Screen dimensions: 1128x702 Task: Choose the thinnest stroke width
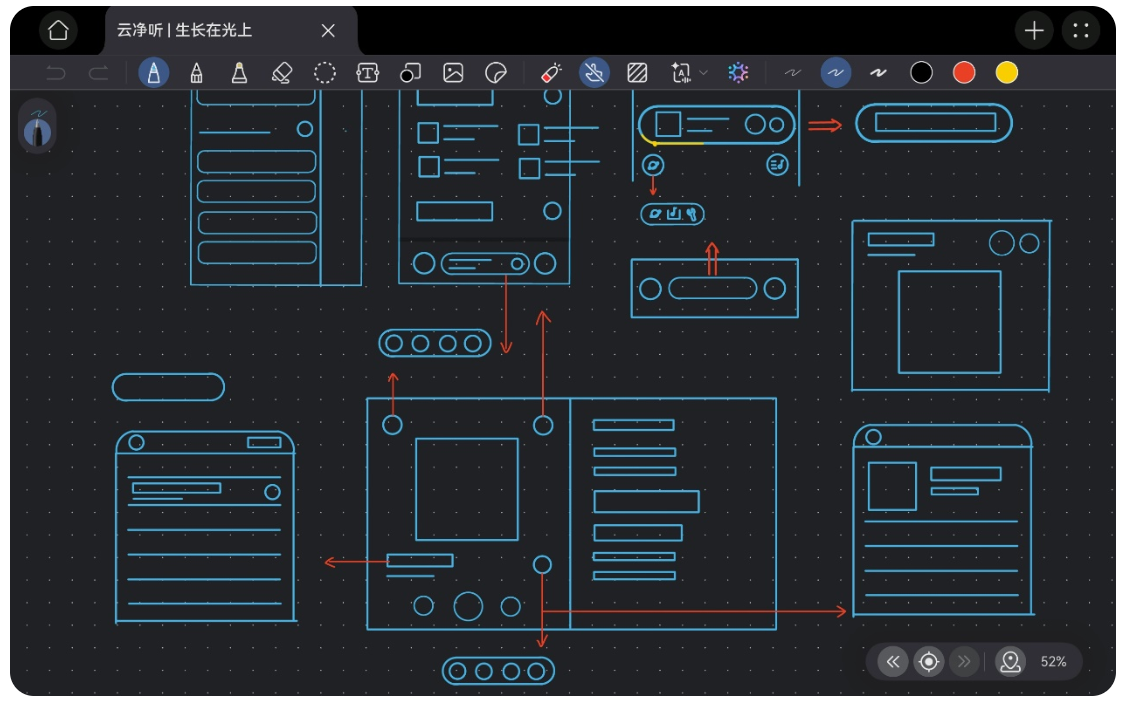[792, 73]
